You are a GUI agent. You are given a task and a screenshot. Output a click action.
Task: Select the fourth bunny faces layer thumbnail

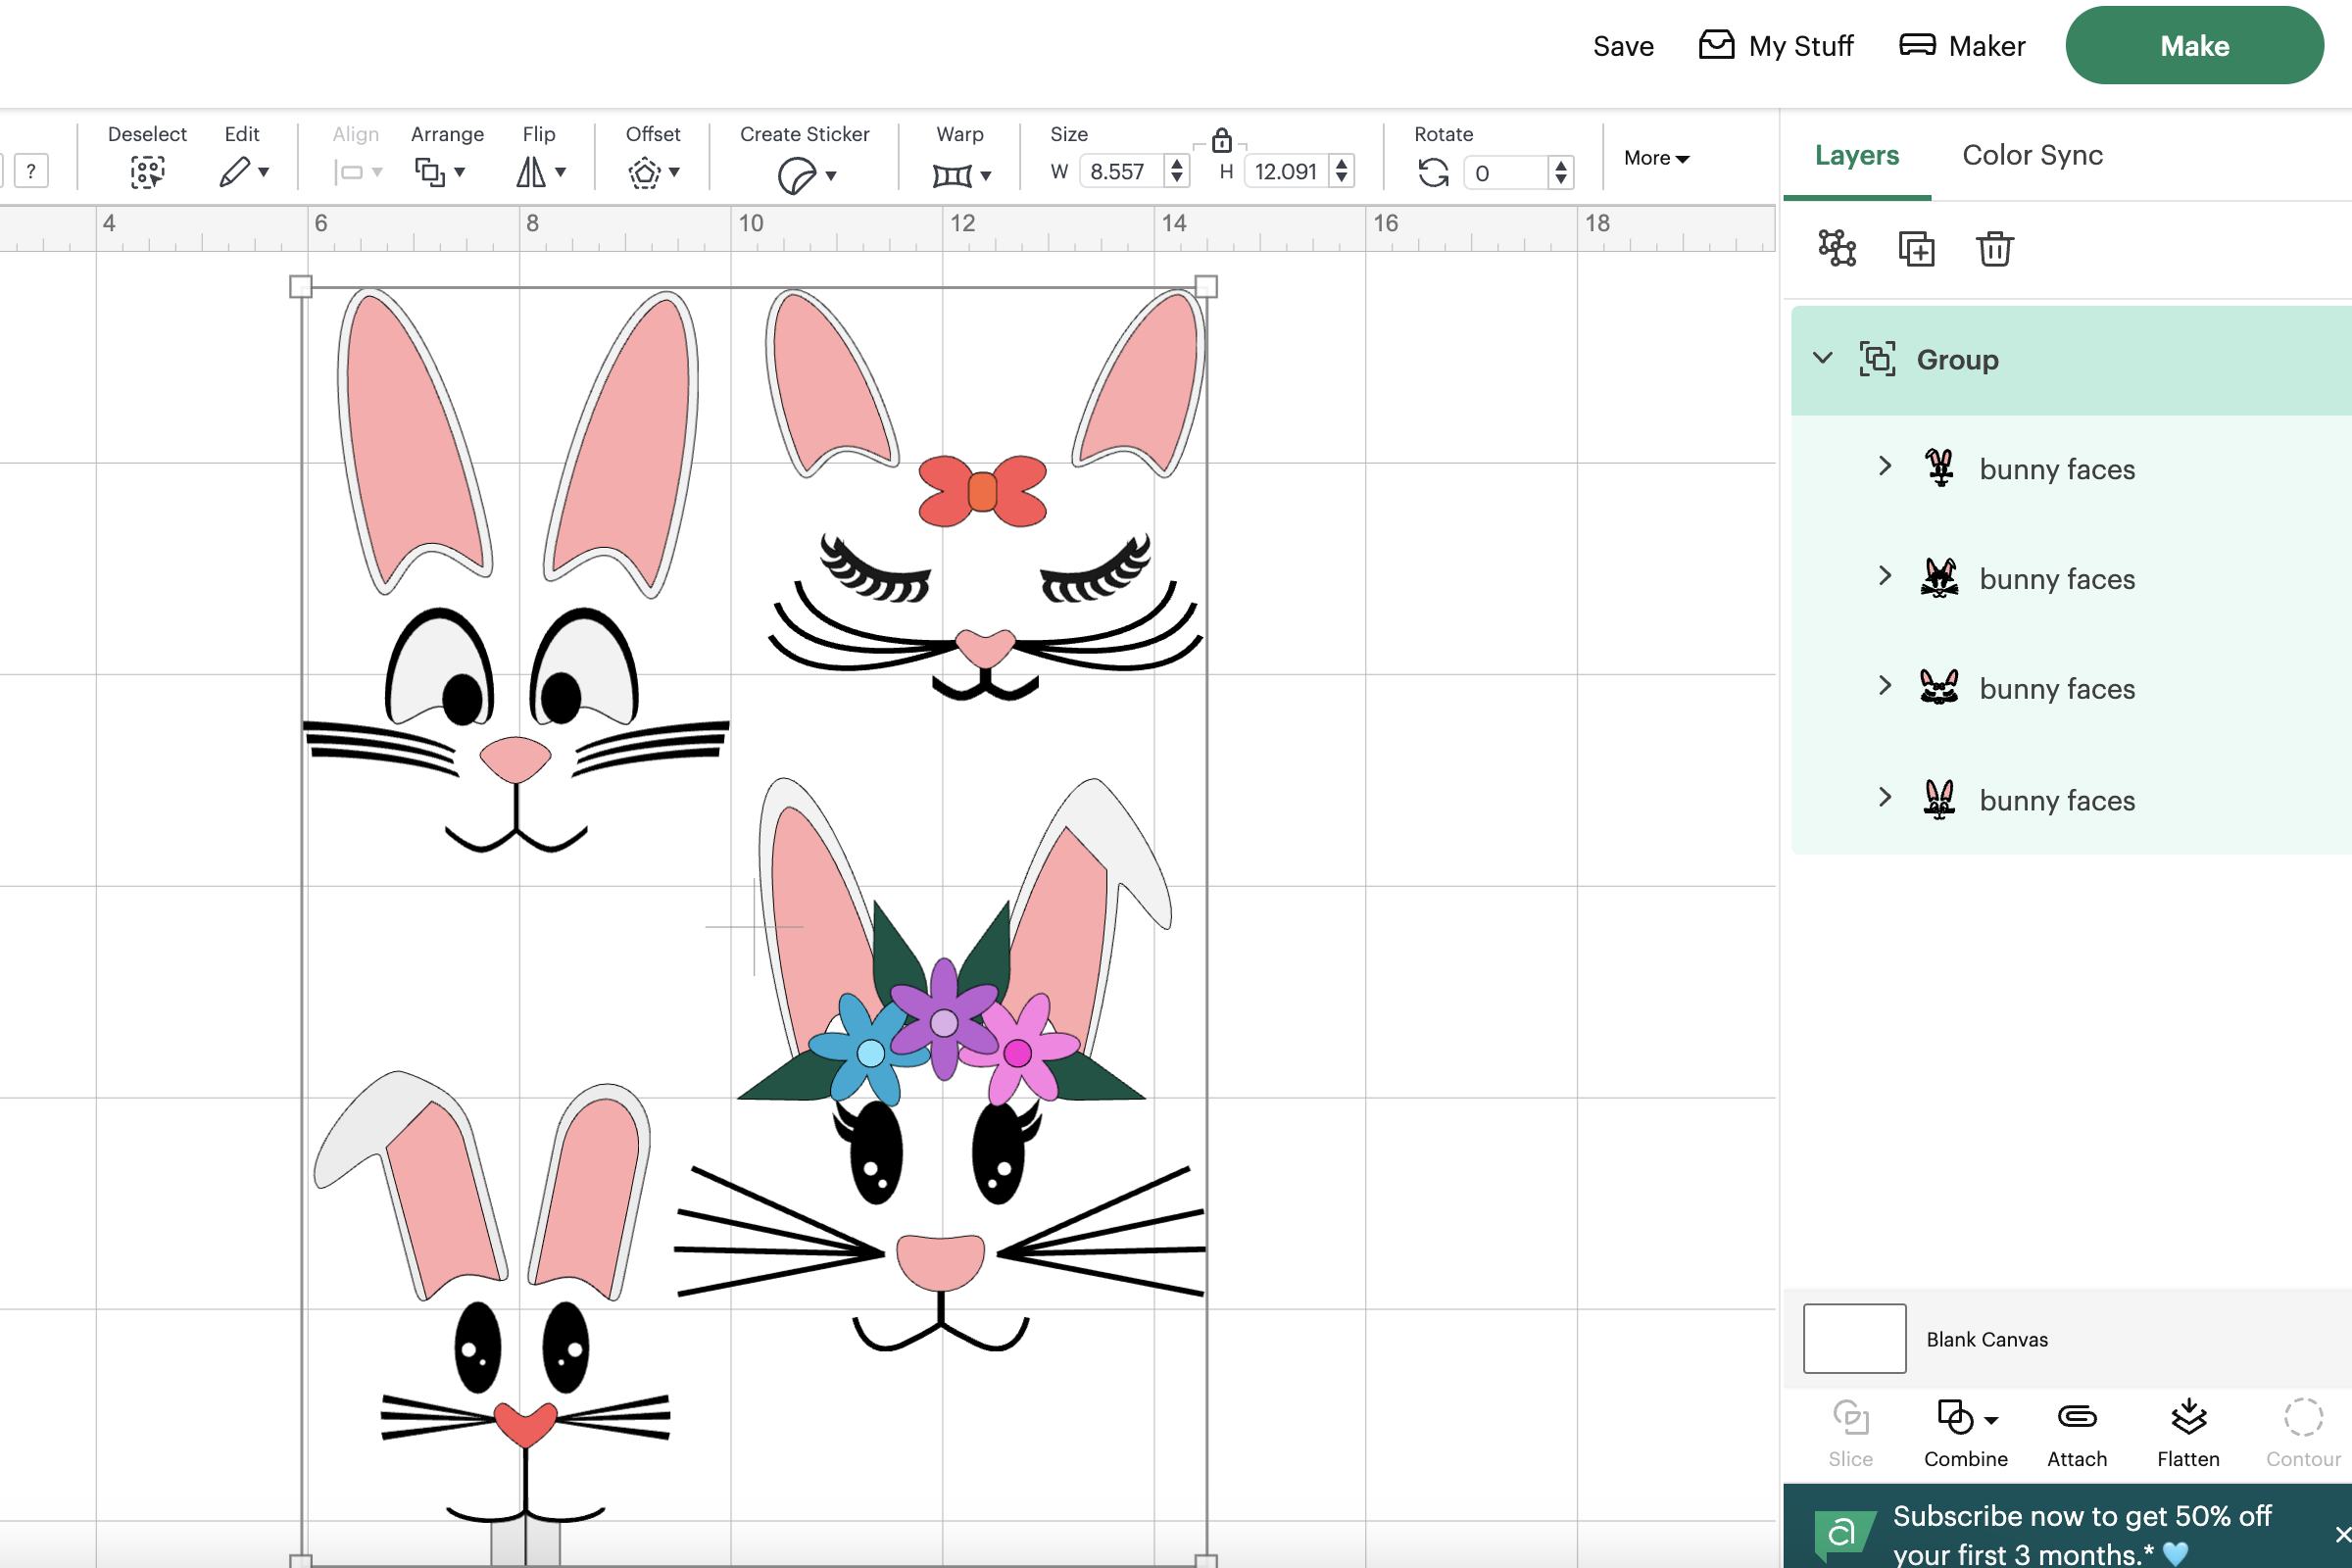click(1939, 799)
